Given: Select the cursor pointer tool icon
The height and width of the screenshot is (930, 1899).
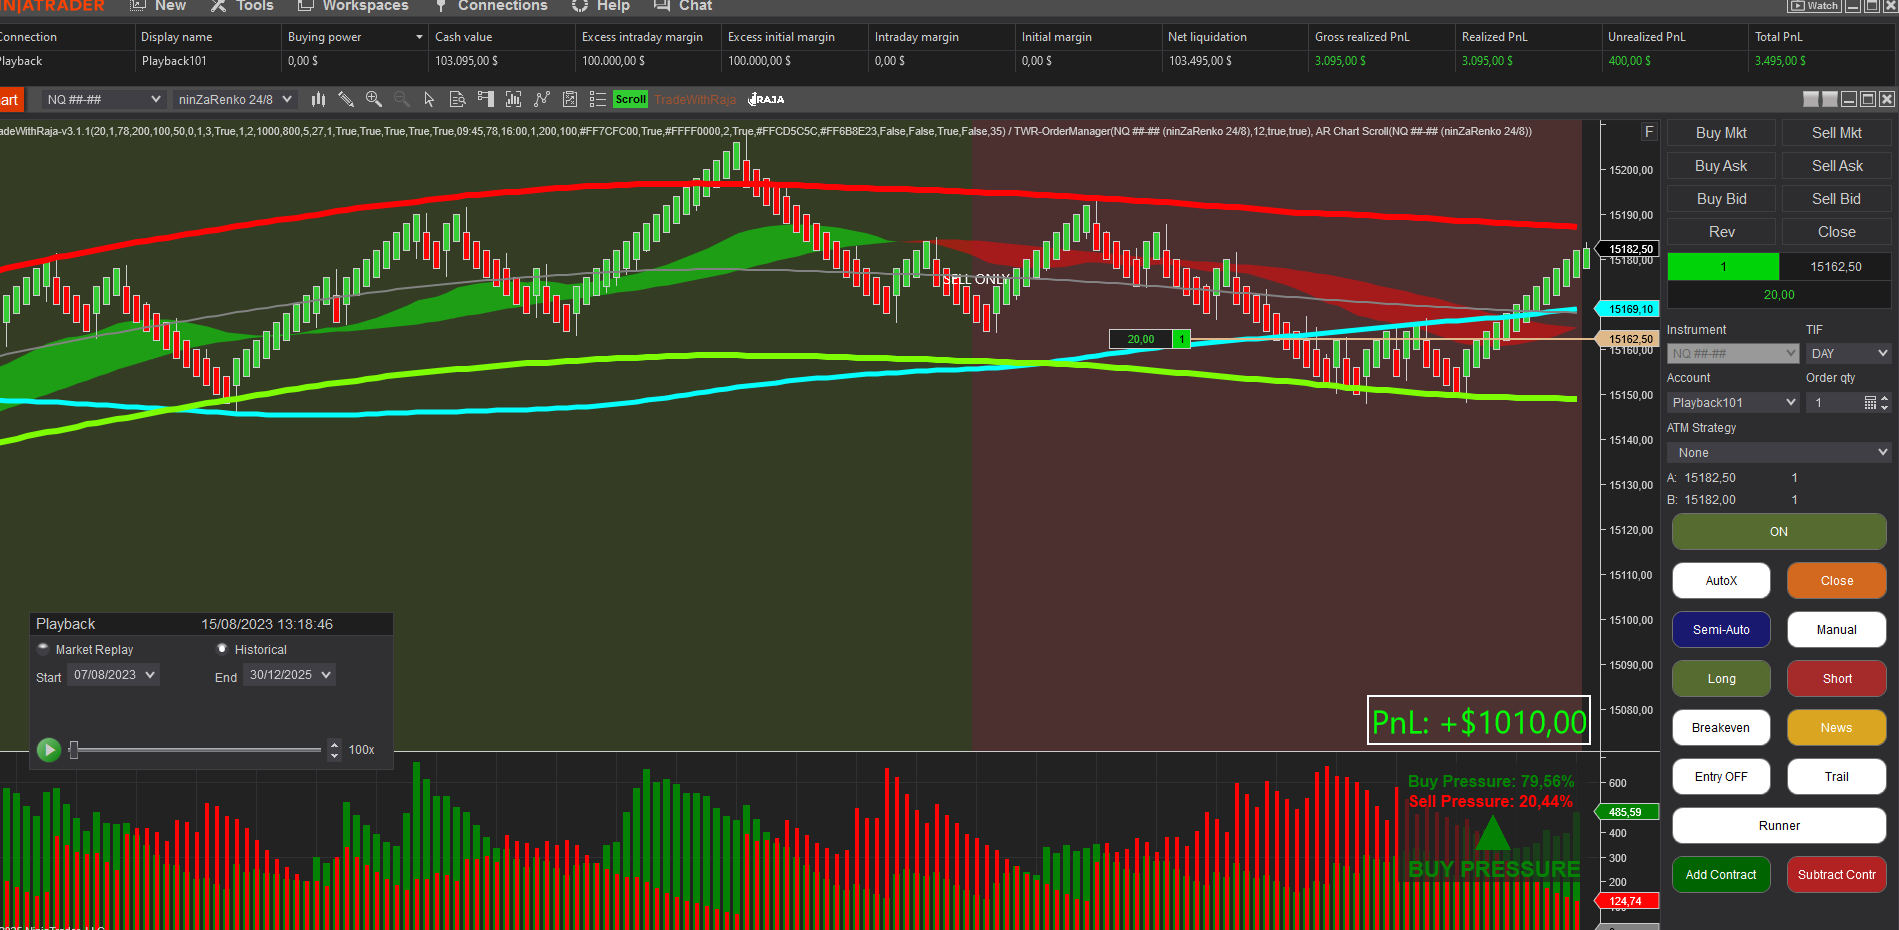Looking at the screenshot, I should 429,99.
